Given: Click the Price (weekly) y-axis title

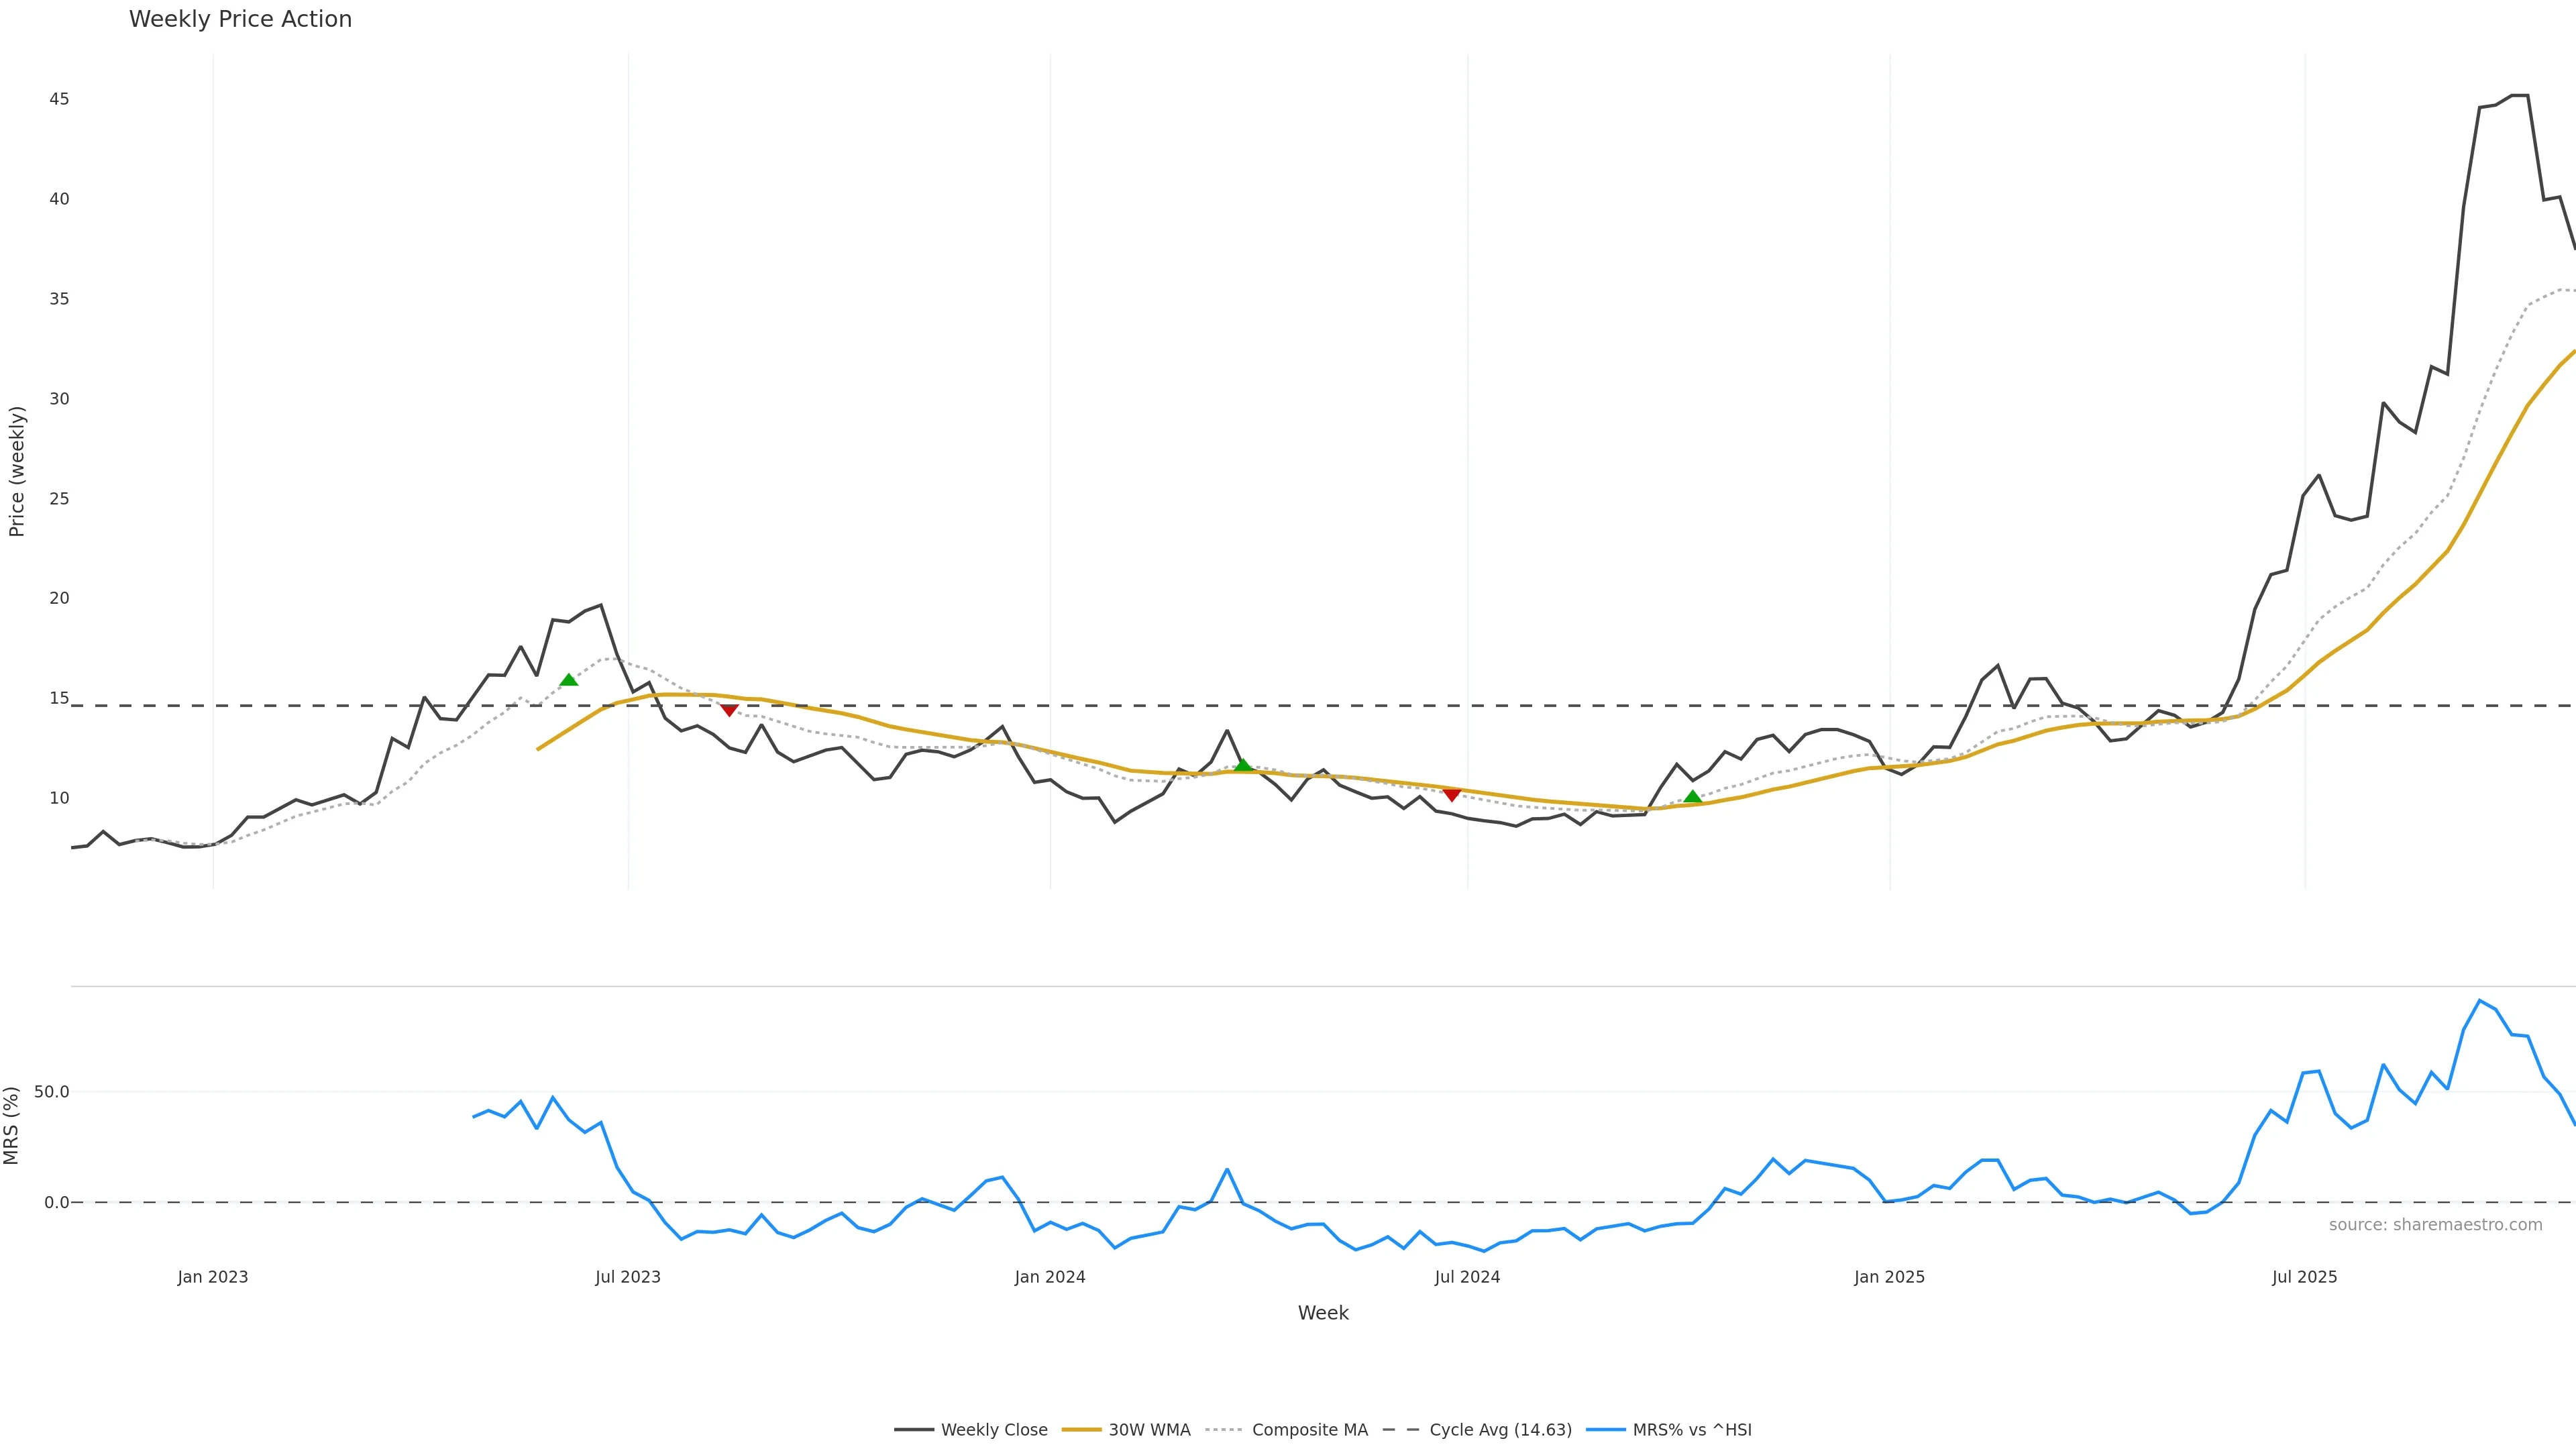Looking at the screenshot, I should click(x=17, y=471).
